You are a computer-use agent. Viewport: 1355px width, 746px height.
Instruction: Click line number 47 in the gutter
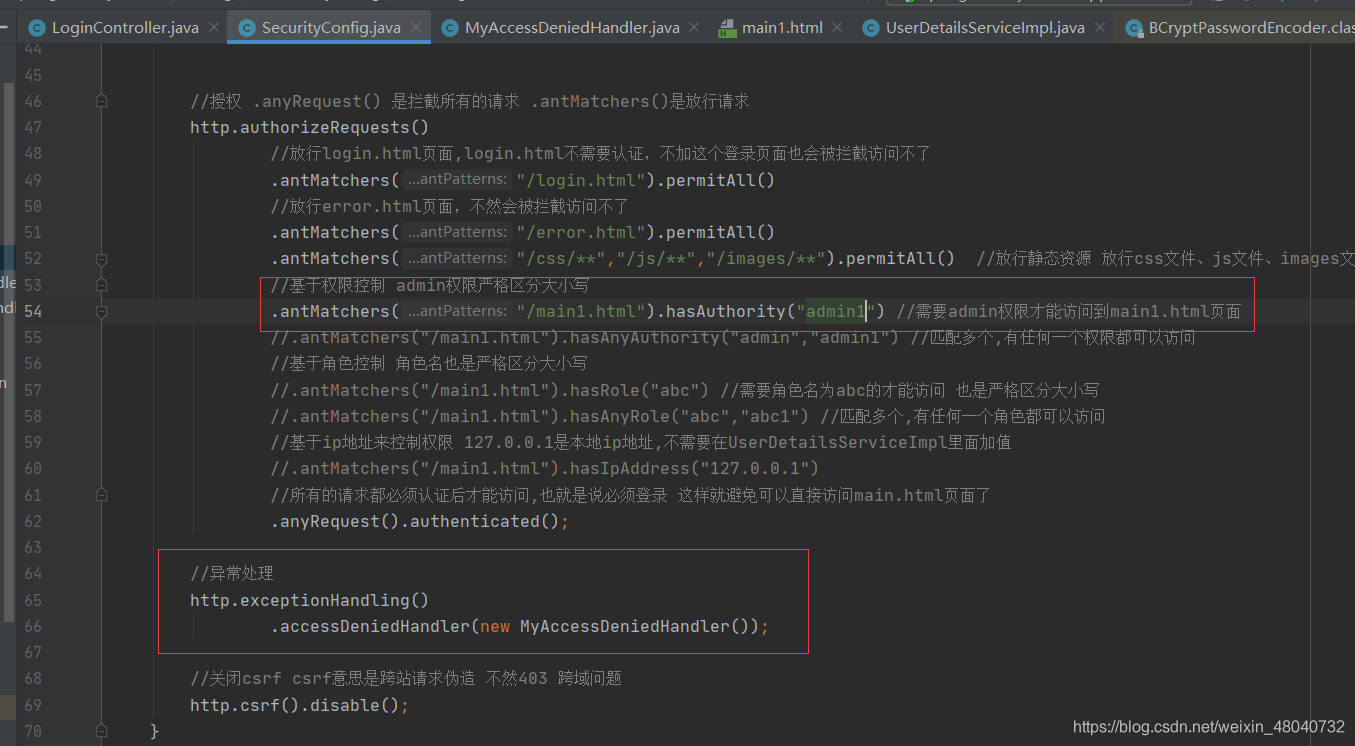pyautogui.click(x=32, y=127)
